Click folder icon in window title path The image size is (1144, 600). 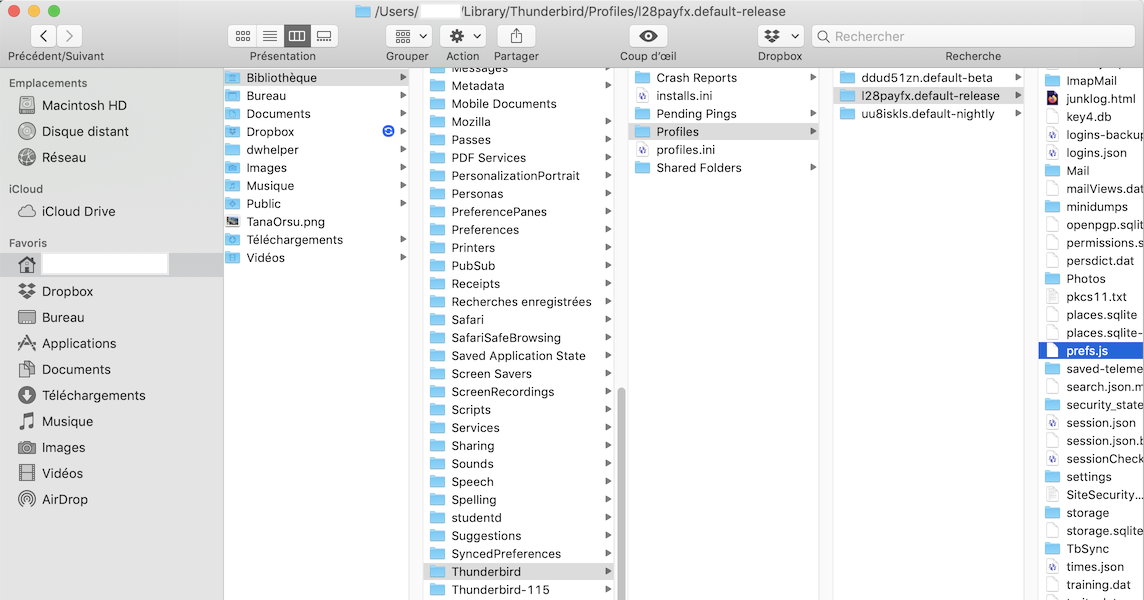[363, 12]
